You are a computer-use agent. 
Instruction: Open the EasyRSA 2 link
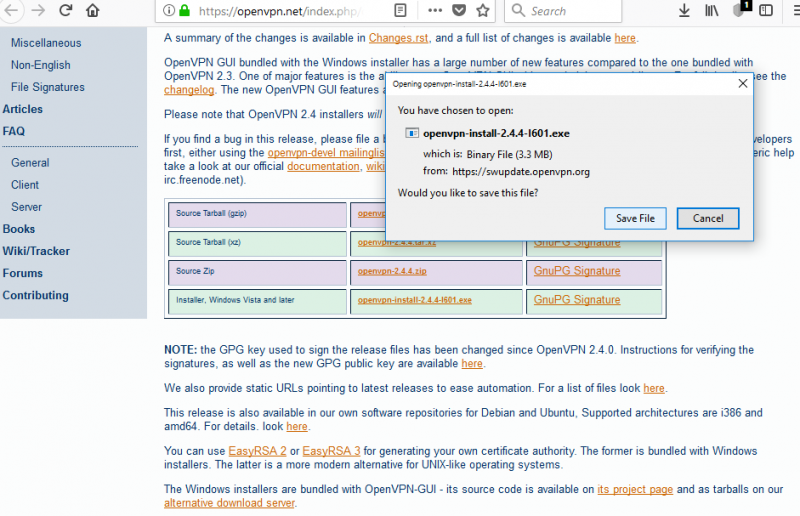pos(257,451)
